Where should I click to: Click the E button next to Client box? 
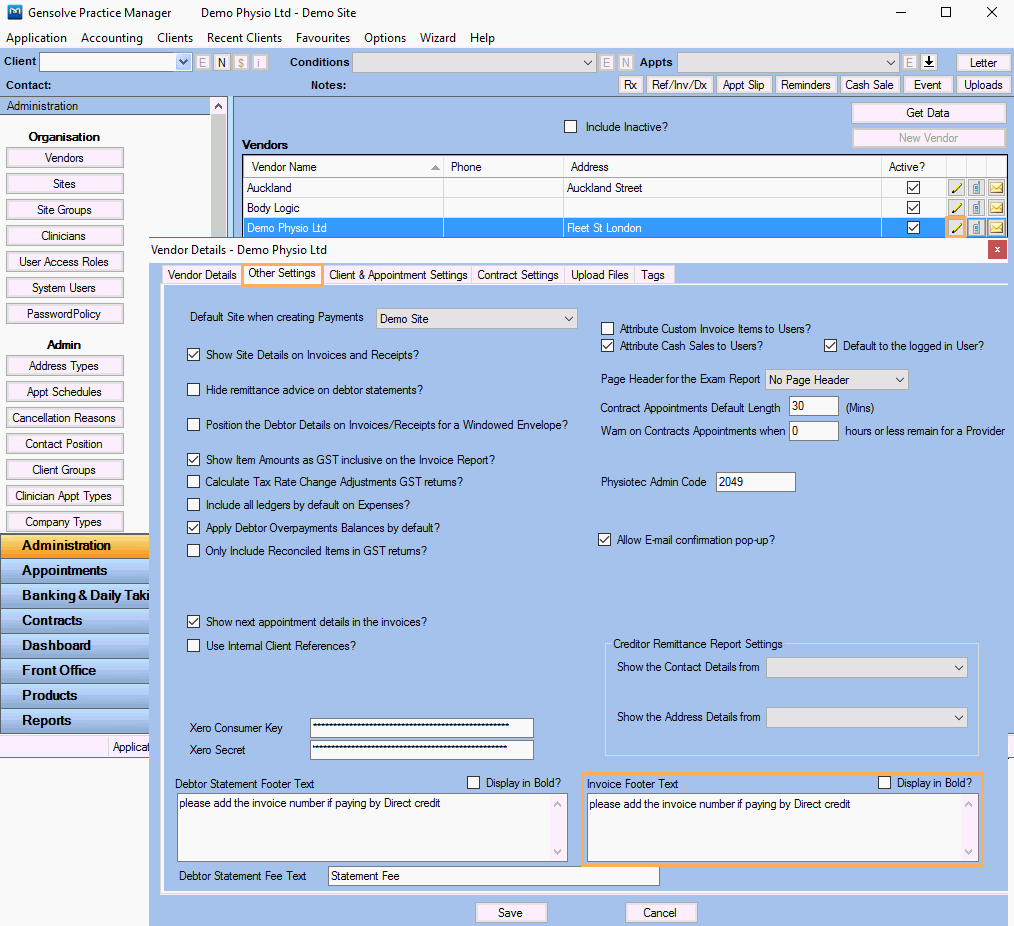(x=202, y=62)
